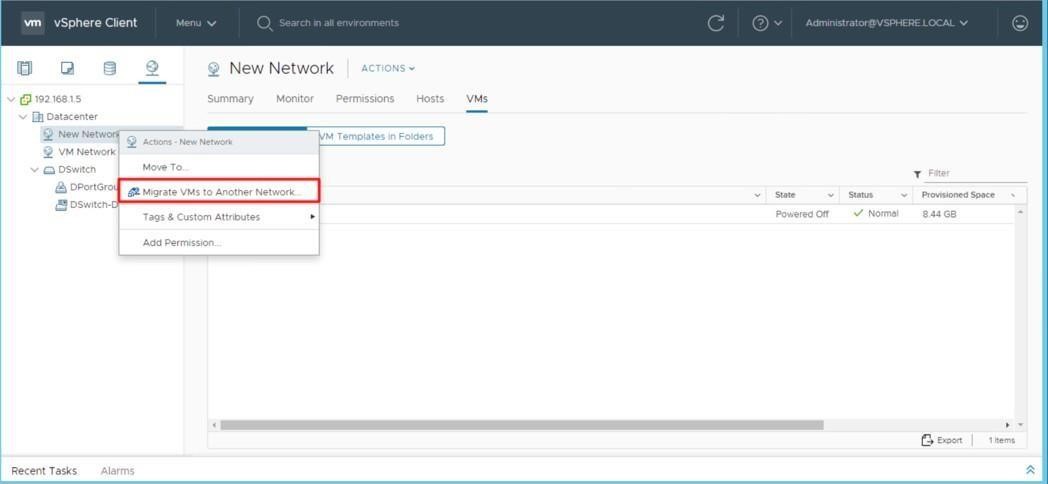
Task: Click the horizontal scrollbar left arrow
Action: pyautogui.click(x=215, y=425)
